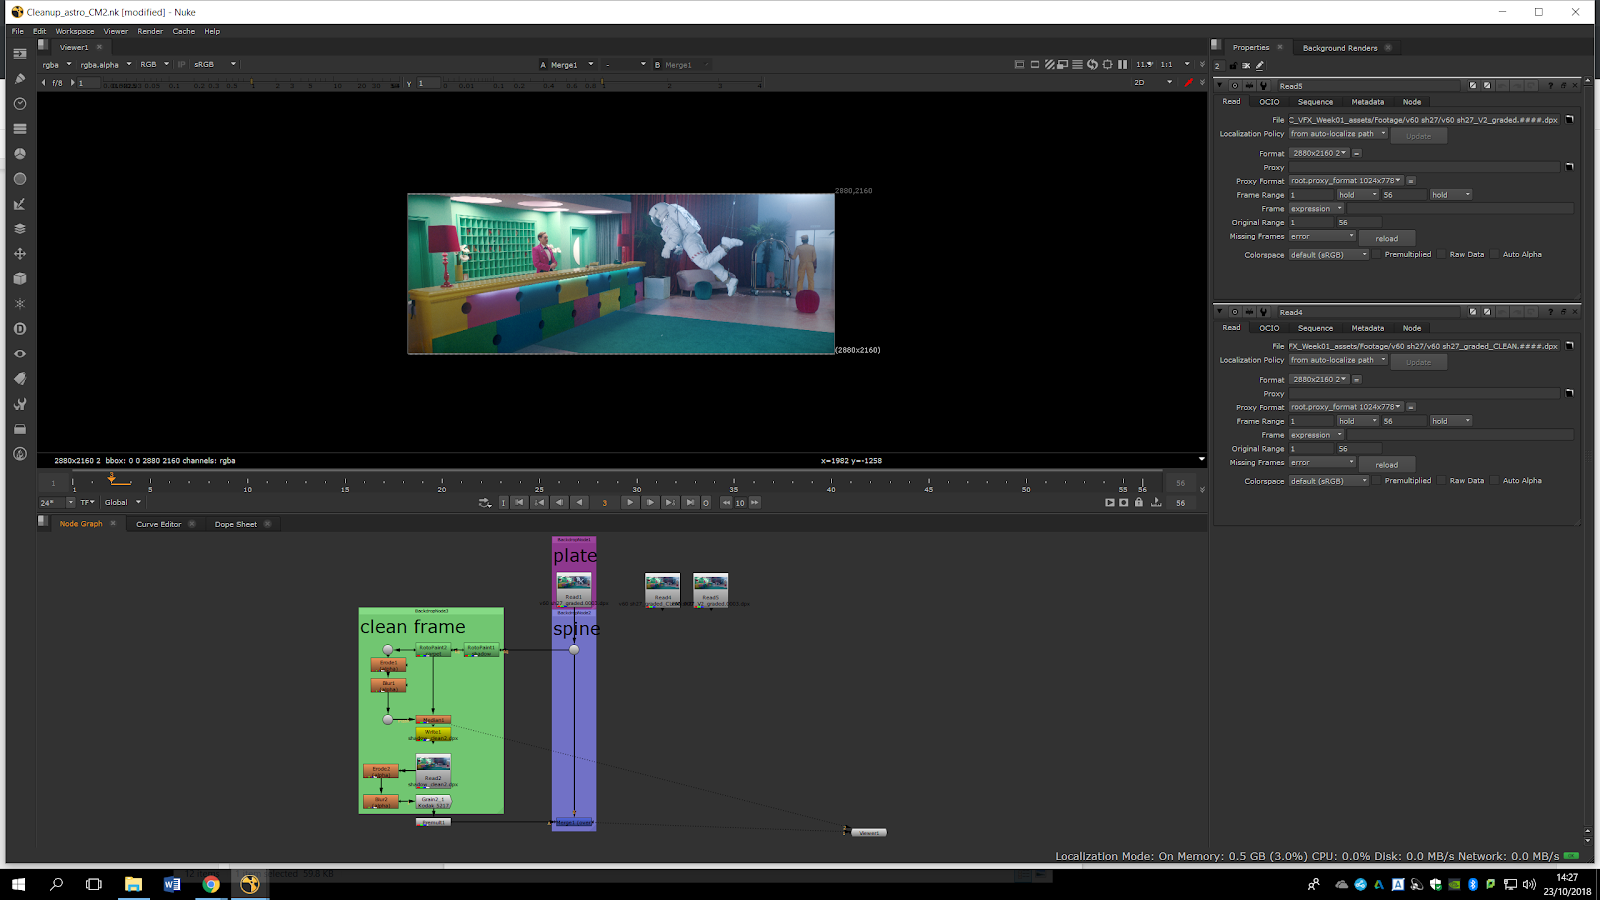Image resolution: width=1600 pixels, height=900 pixels.
Task: Toggle Auto Alpha checkbox in Read5 properties
Action: click(1495, 255)
